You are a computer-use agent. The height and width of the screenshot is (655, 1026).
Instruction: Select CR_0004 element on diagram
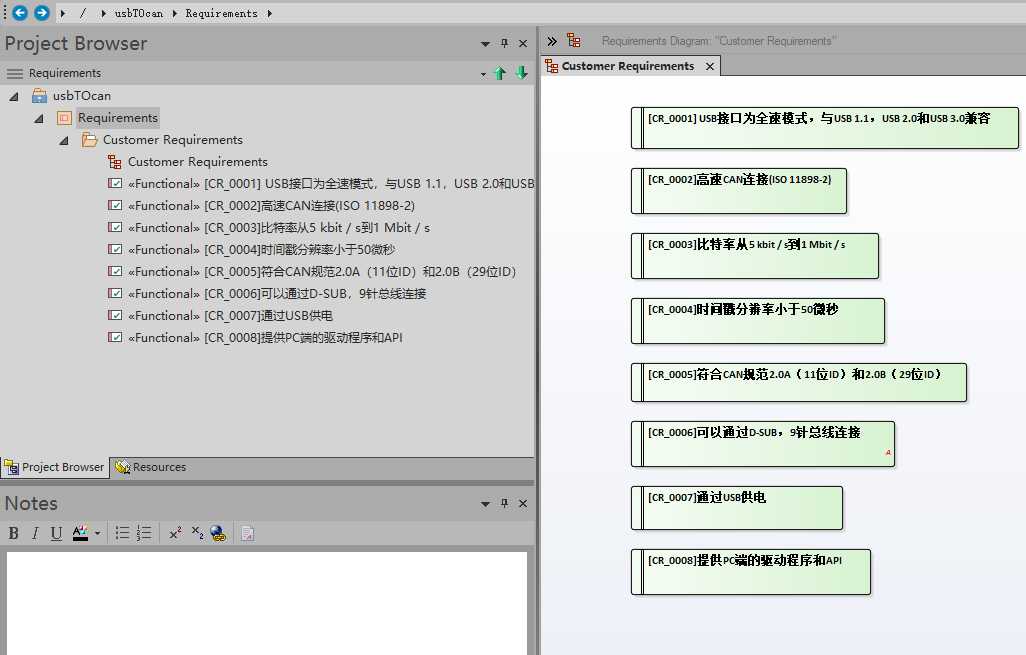(x=758, y=321)
